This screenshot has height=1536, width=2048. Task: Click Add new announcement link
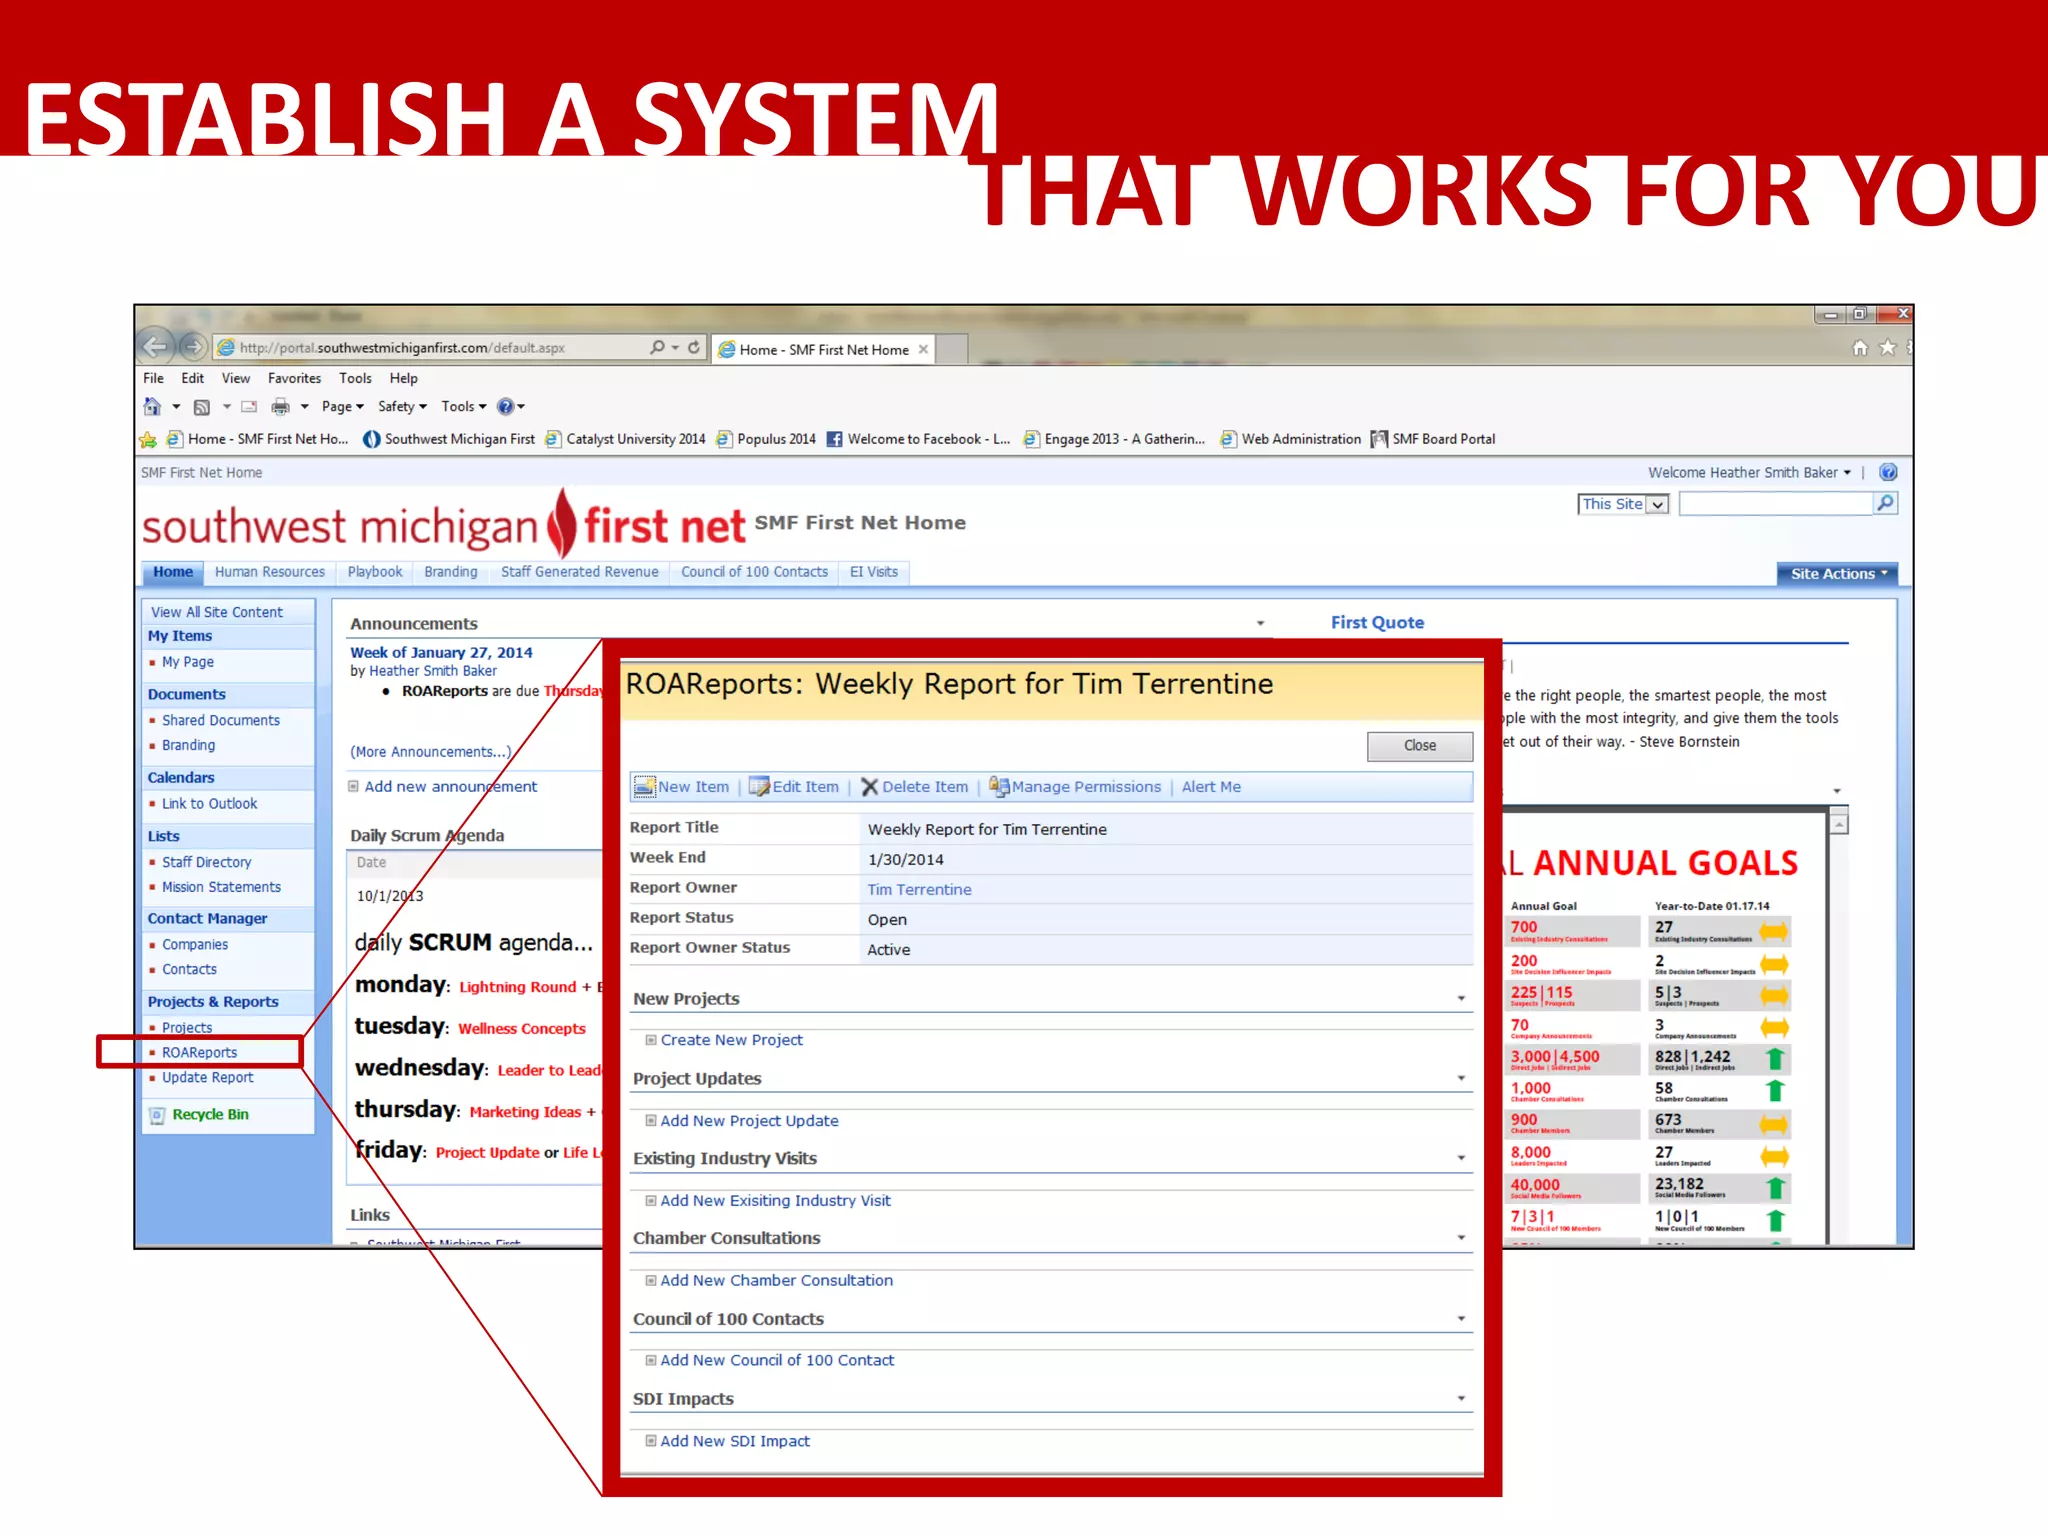pos(450,787)
